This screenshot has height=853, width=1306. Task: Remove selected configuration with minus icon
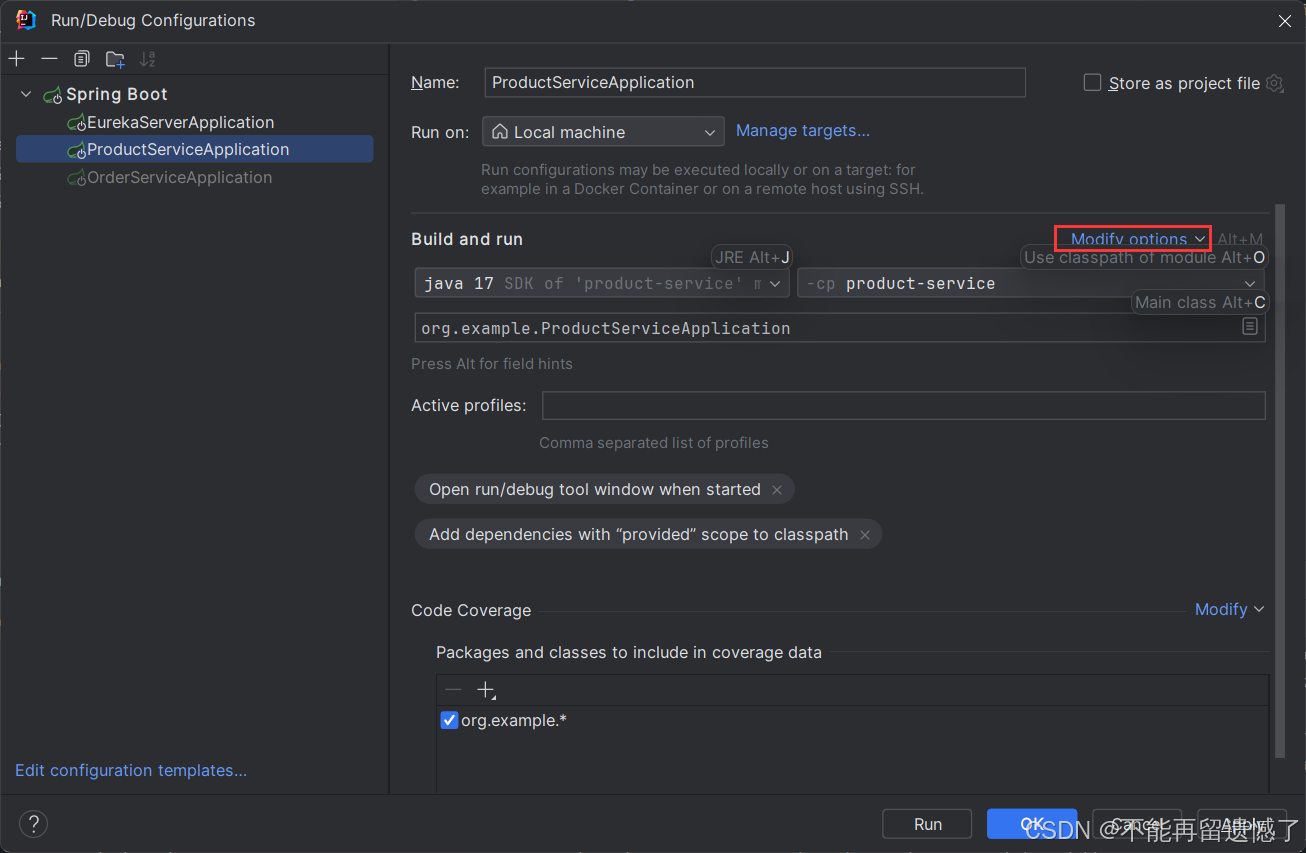(x=49, y=59)
